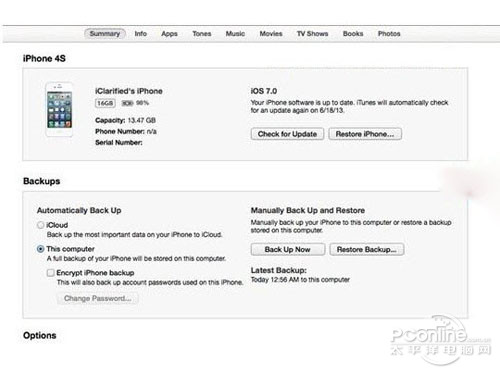
Task: Open the Music tab
Action: 235,34
